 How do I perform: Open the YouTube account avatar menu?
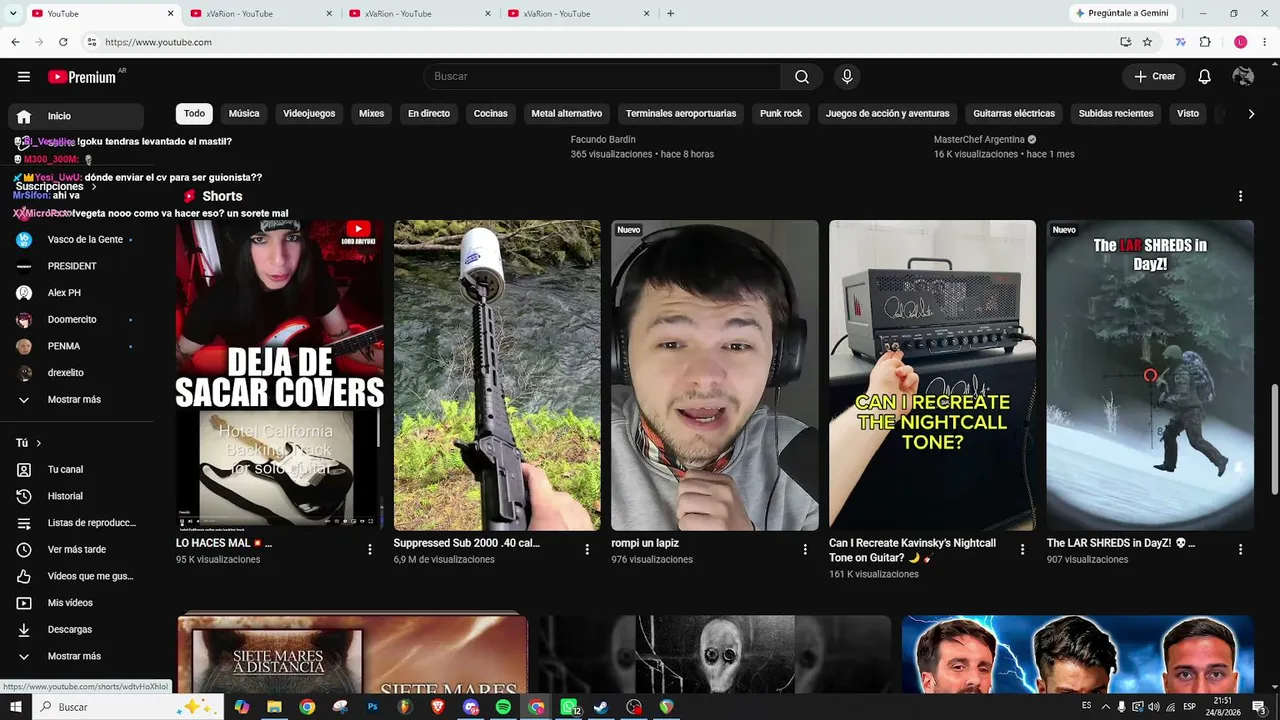[1243, 77]
